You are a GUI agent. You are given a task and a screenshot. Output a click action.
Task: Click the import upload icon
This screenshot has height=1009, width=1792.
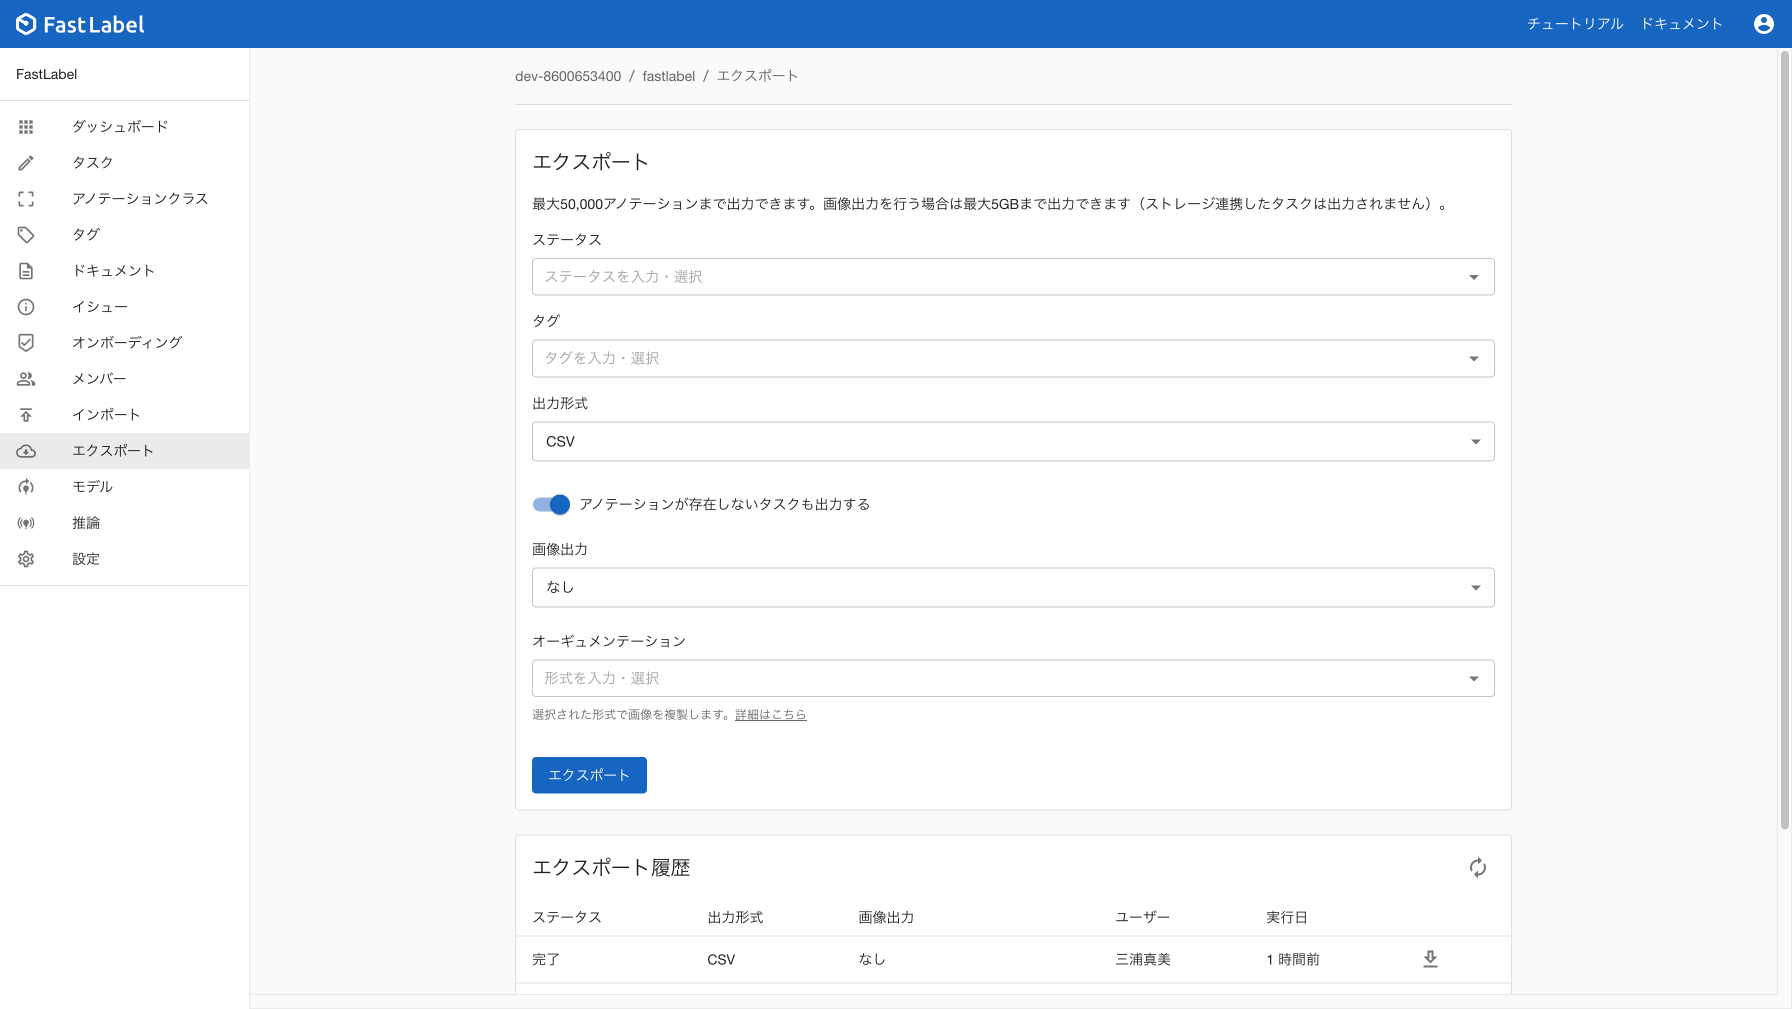tap(26, 415)
